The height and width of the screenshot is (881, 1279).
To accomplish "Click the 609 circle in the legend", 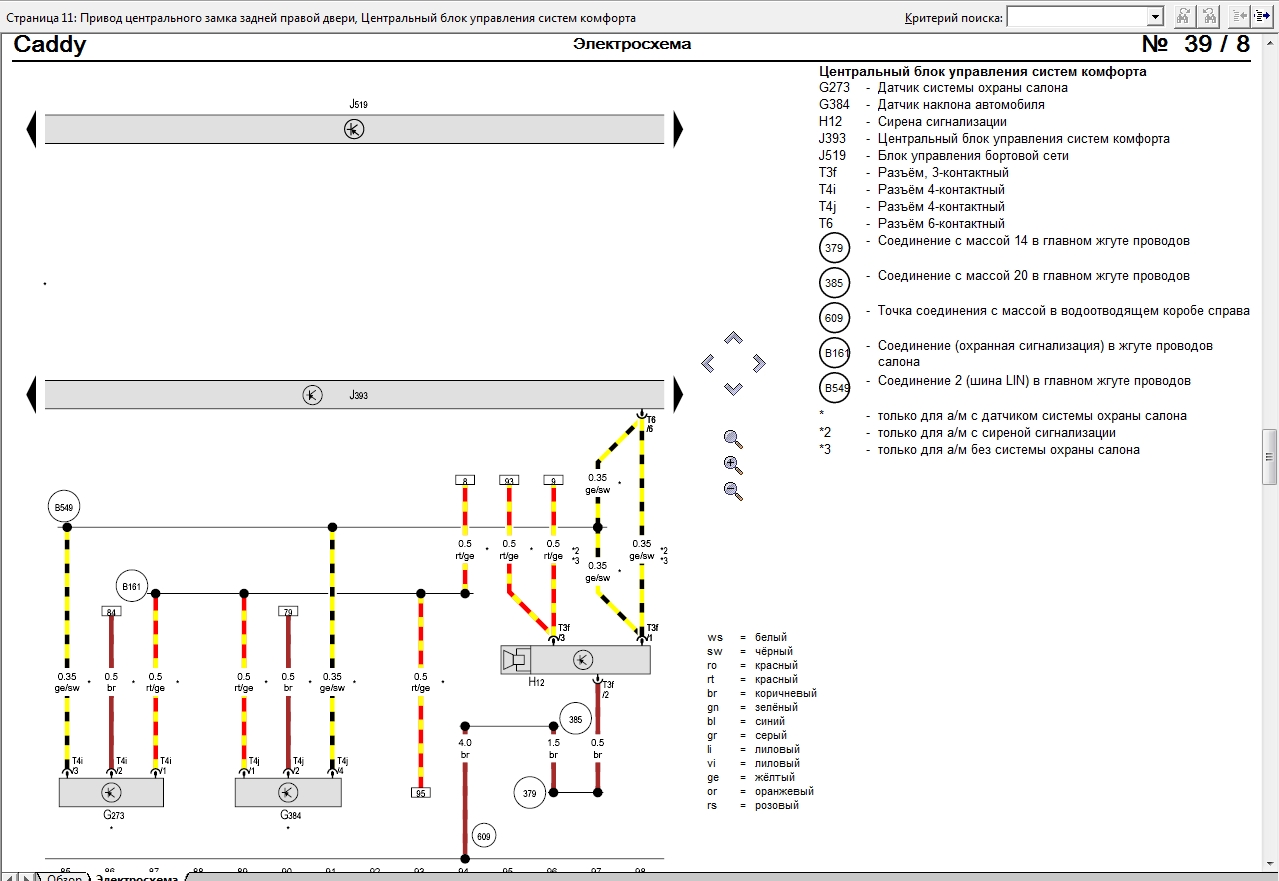I will point(834,318).
